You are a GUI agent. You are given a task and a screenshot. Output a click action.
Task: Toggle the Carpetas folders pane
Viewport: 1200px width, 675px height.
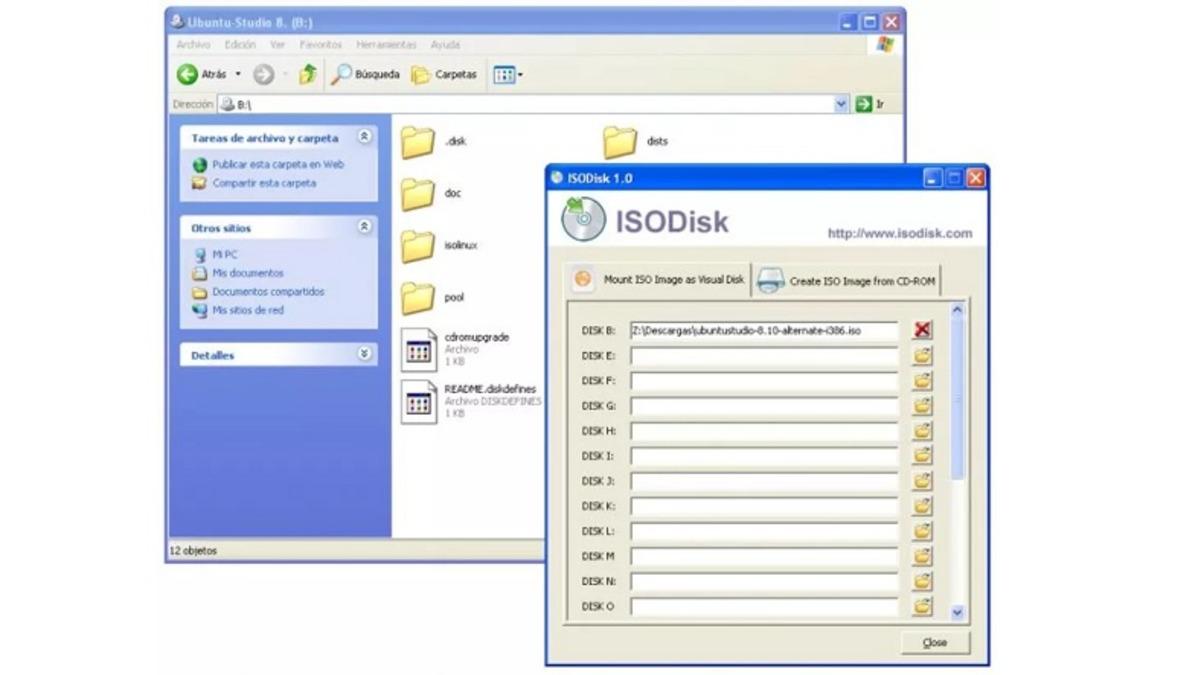point(444,74)
